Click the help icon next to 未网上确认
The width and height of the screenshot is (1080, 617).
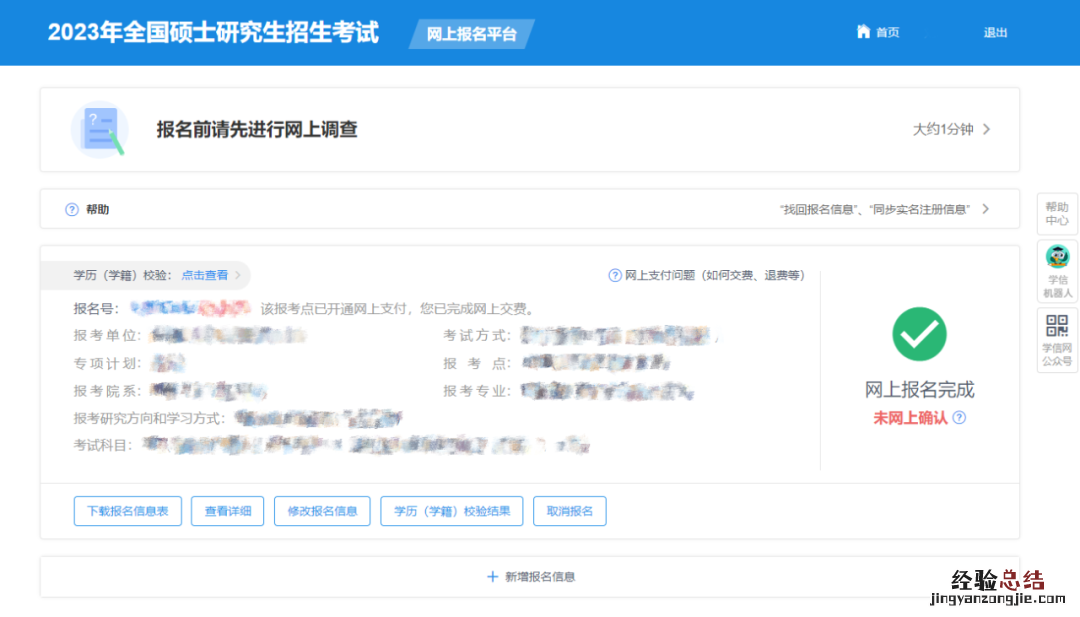click(x=959, y=418)
